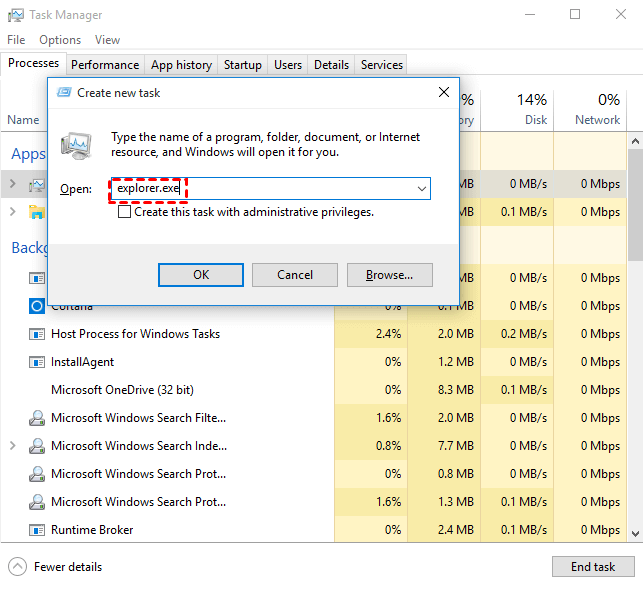Click the Microsoft Windows Search Indexer icon
Screen dimensions: 643x591
tap(36, 446)
